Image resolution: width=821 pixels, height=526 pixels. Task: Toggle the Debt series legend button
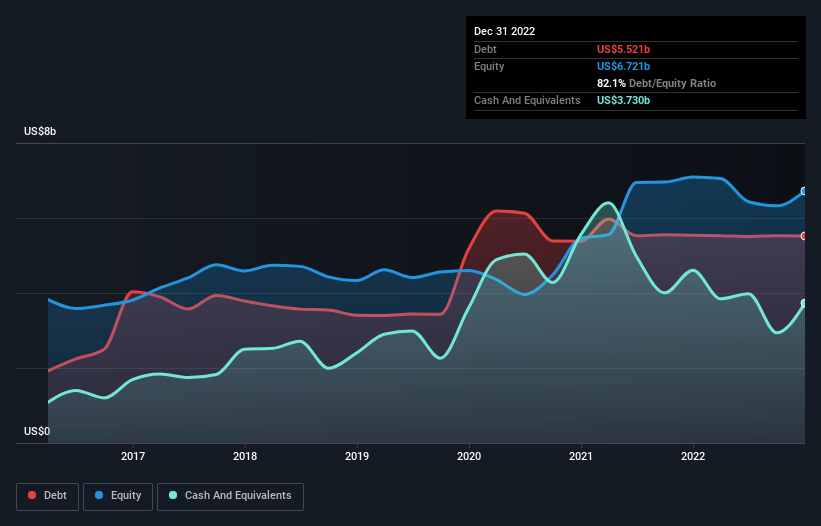click(47, 496)
